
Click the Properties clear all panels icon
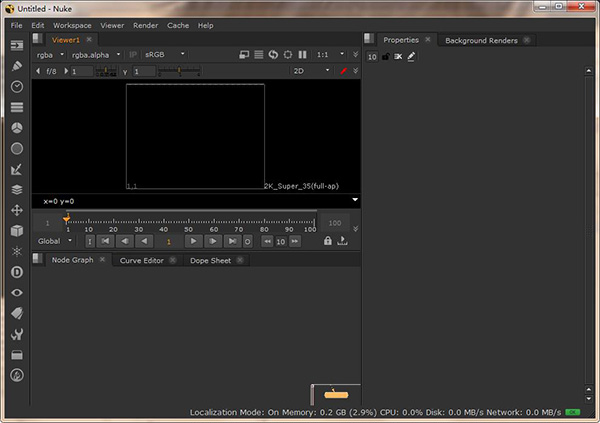(x=398, y=57)
